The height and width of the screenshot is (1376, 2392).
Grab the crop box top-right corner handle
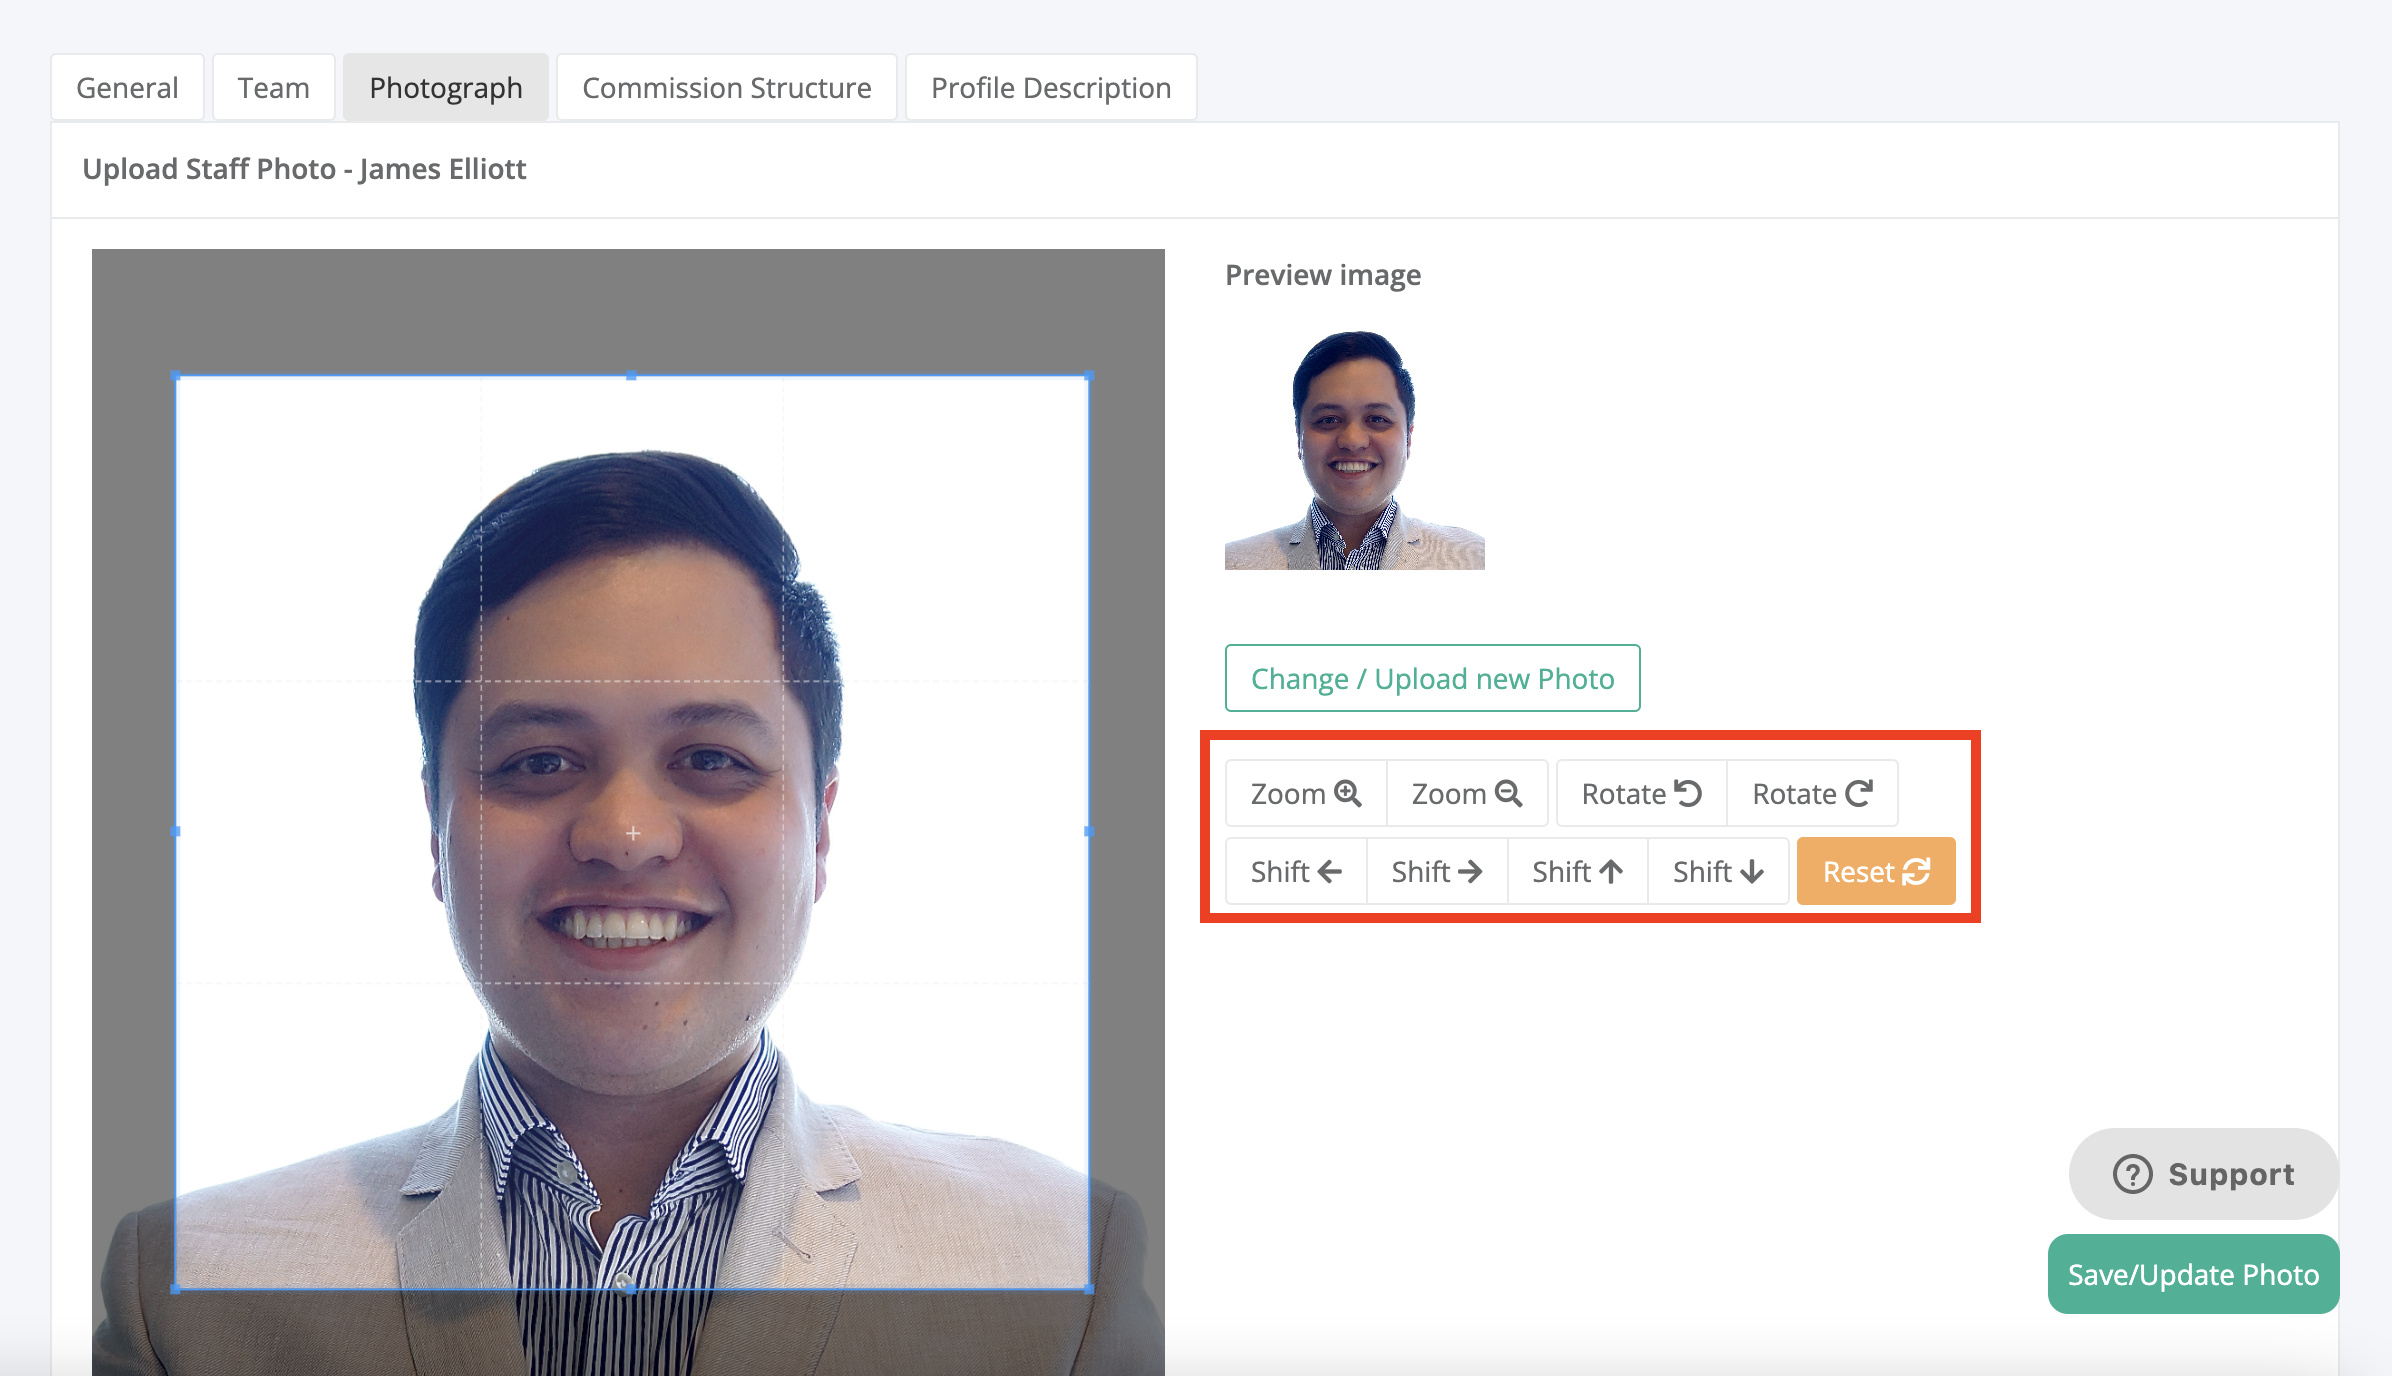click(x=1089, y=376)
